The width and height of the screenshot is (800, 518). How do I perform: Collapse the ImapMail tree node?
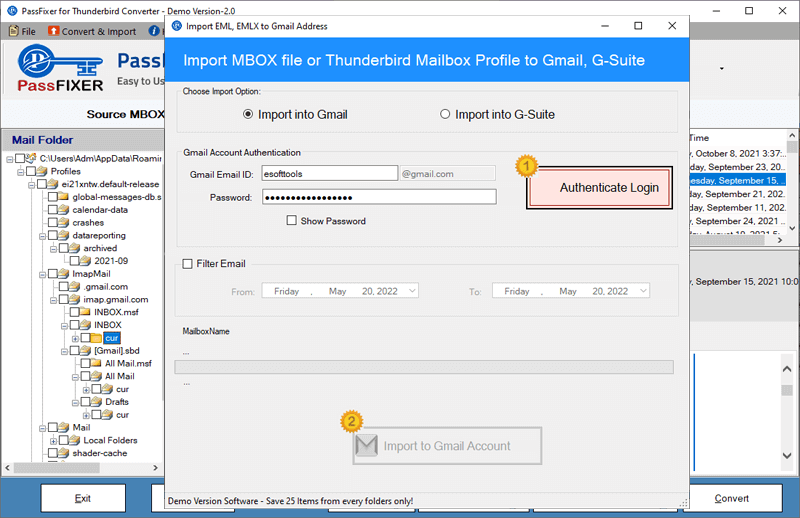click(42, 275)
